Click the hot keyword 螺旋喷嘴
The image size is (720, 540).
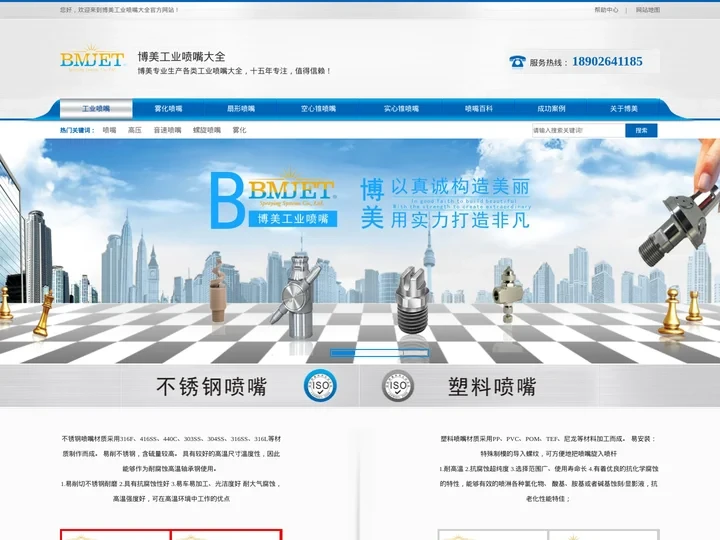click(x=207, y=130)
